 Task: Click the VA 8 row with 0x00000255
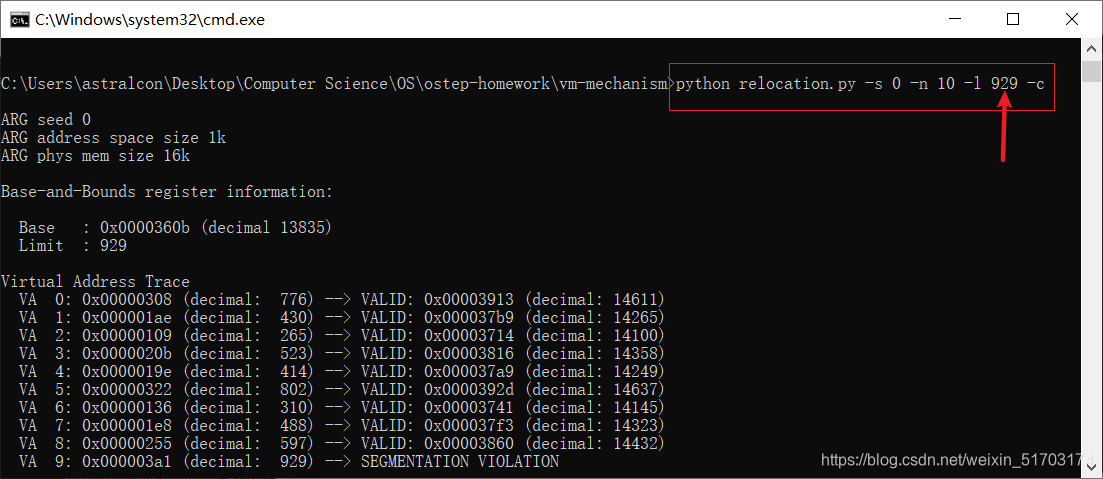point(342,444)
